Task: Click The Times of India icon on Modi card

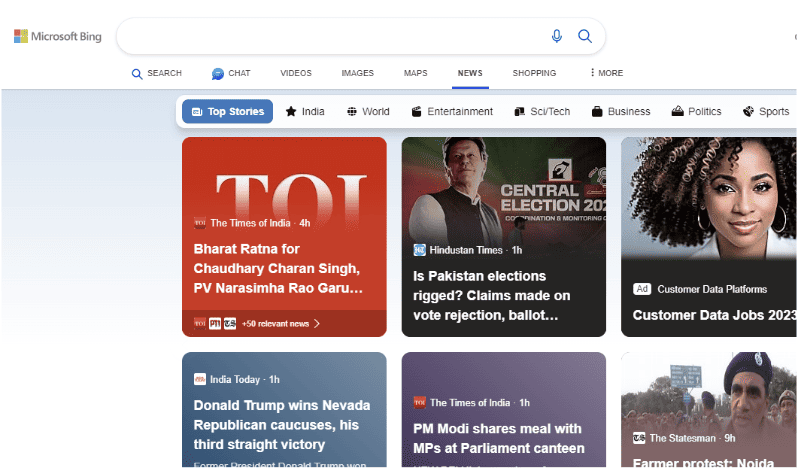Action: (419, 403)
